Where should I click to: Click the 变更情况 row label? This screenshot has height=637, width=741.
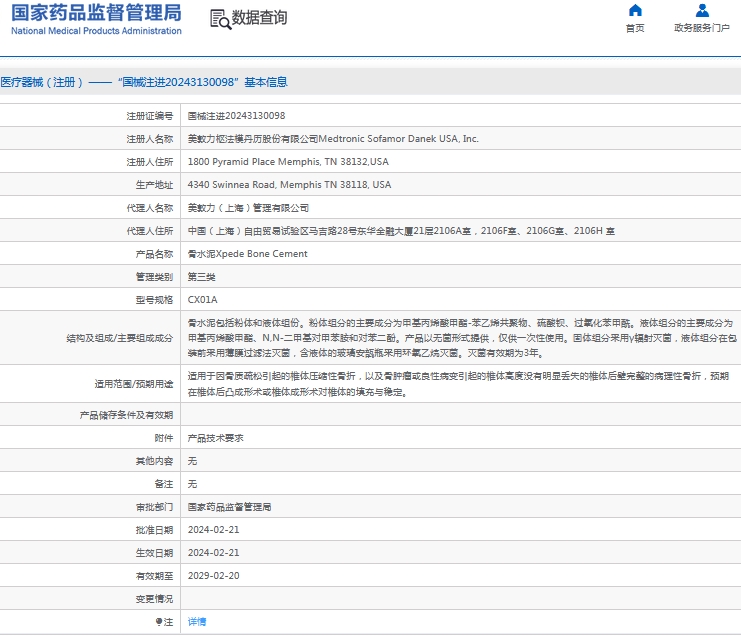154,599
